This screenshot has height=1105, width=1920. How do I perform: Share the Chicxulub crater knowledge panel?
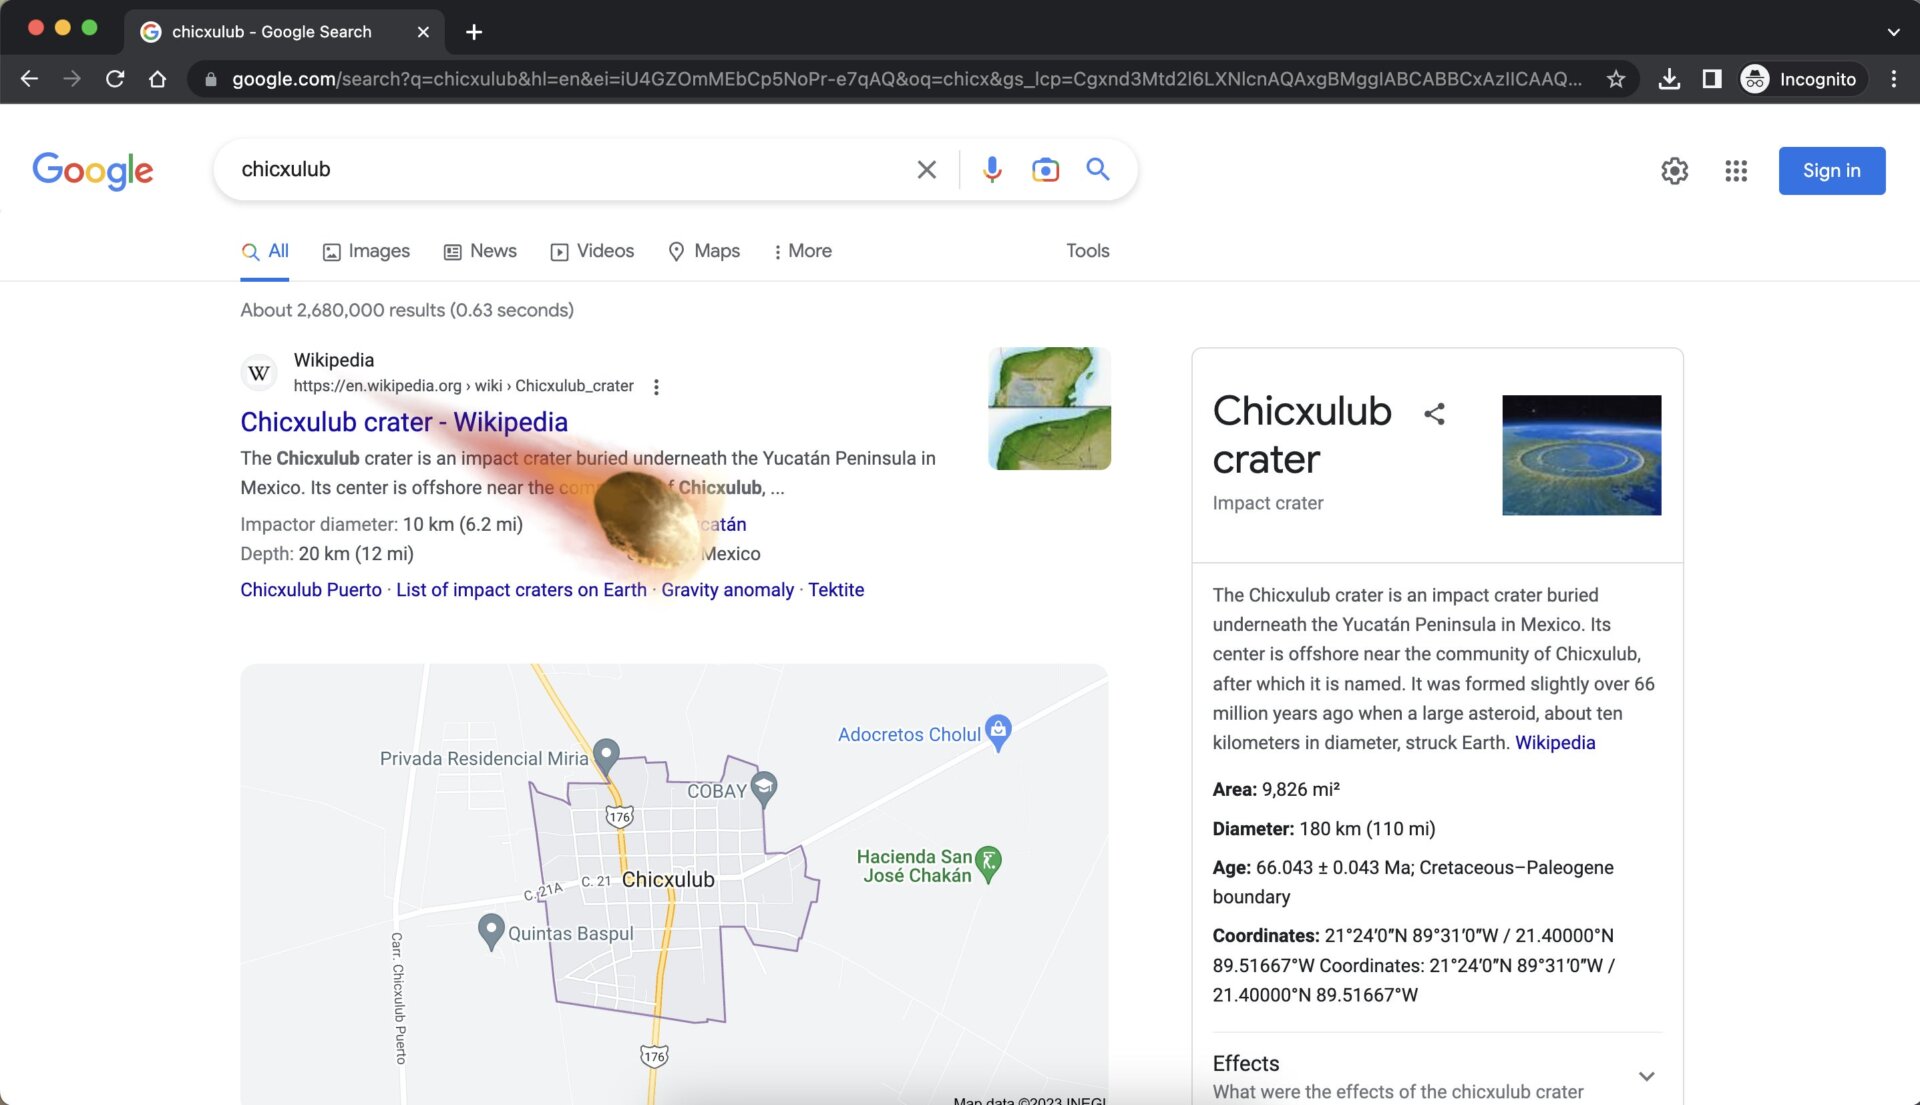coord(1434,413)
